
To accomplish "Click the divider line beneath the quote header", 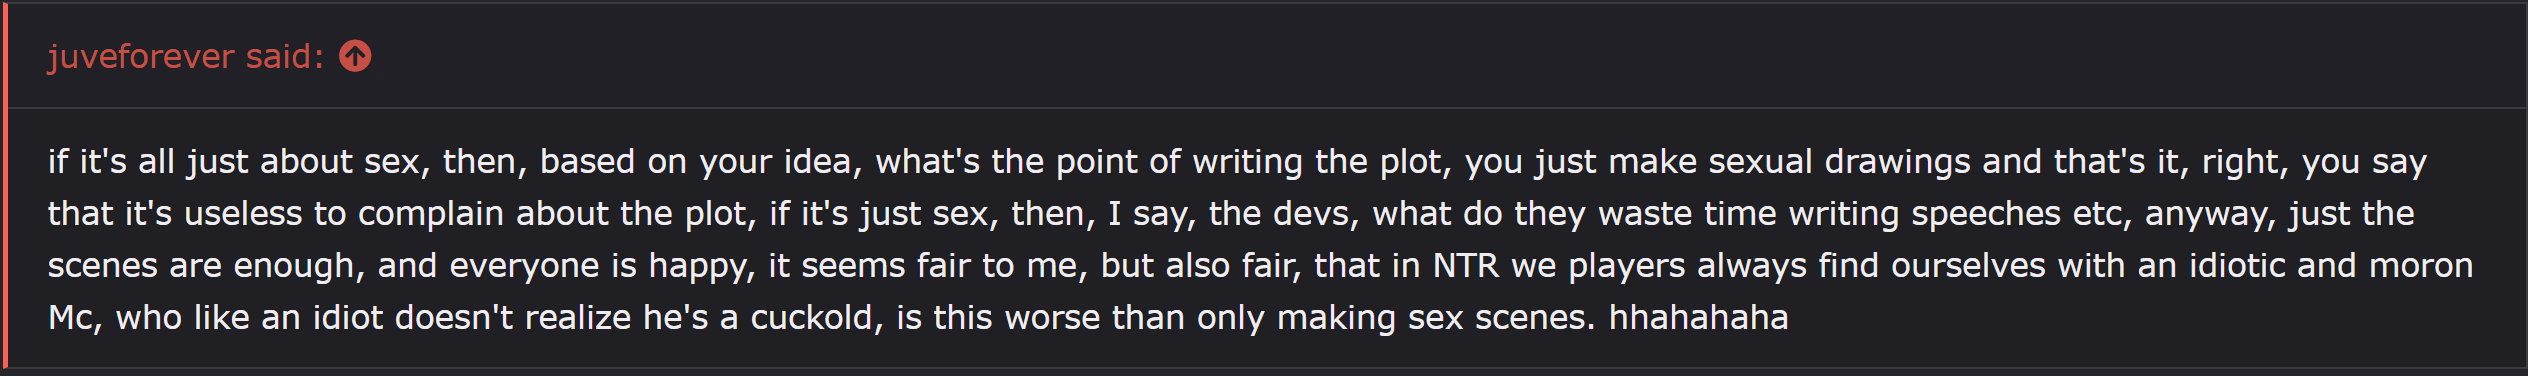I will click(1266, 107).
